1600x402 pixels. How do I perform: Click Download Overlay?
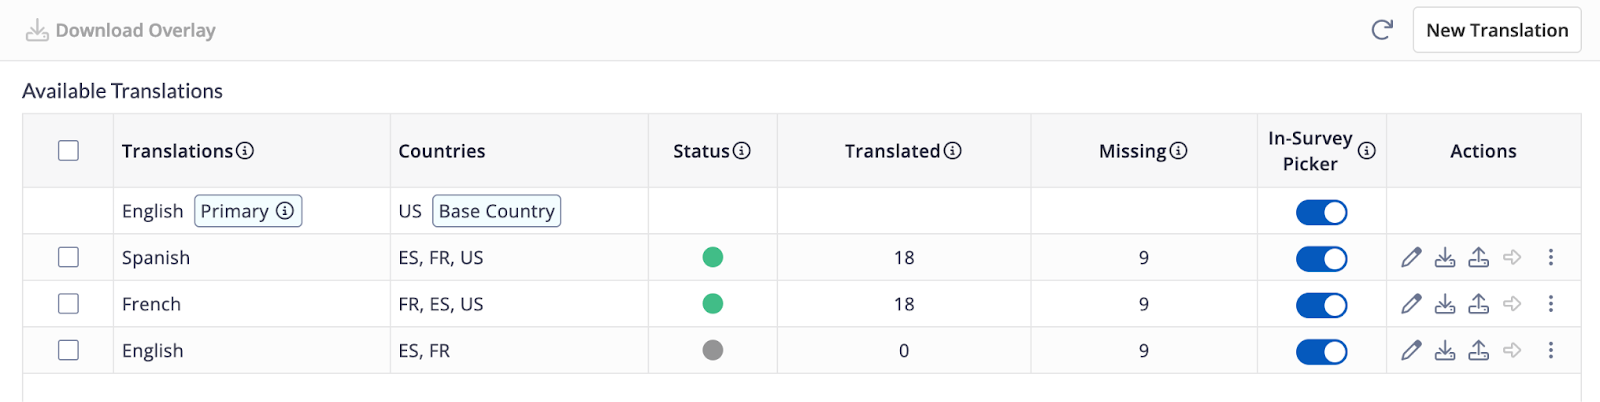click(x=120, y=30)
